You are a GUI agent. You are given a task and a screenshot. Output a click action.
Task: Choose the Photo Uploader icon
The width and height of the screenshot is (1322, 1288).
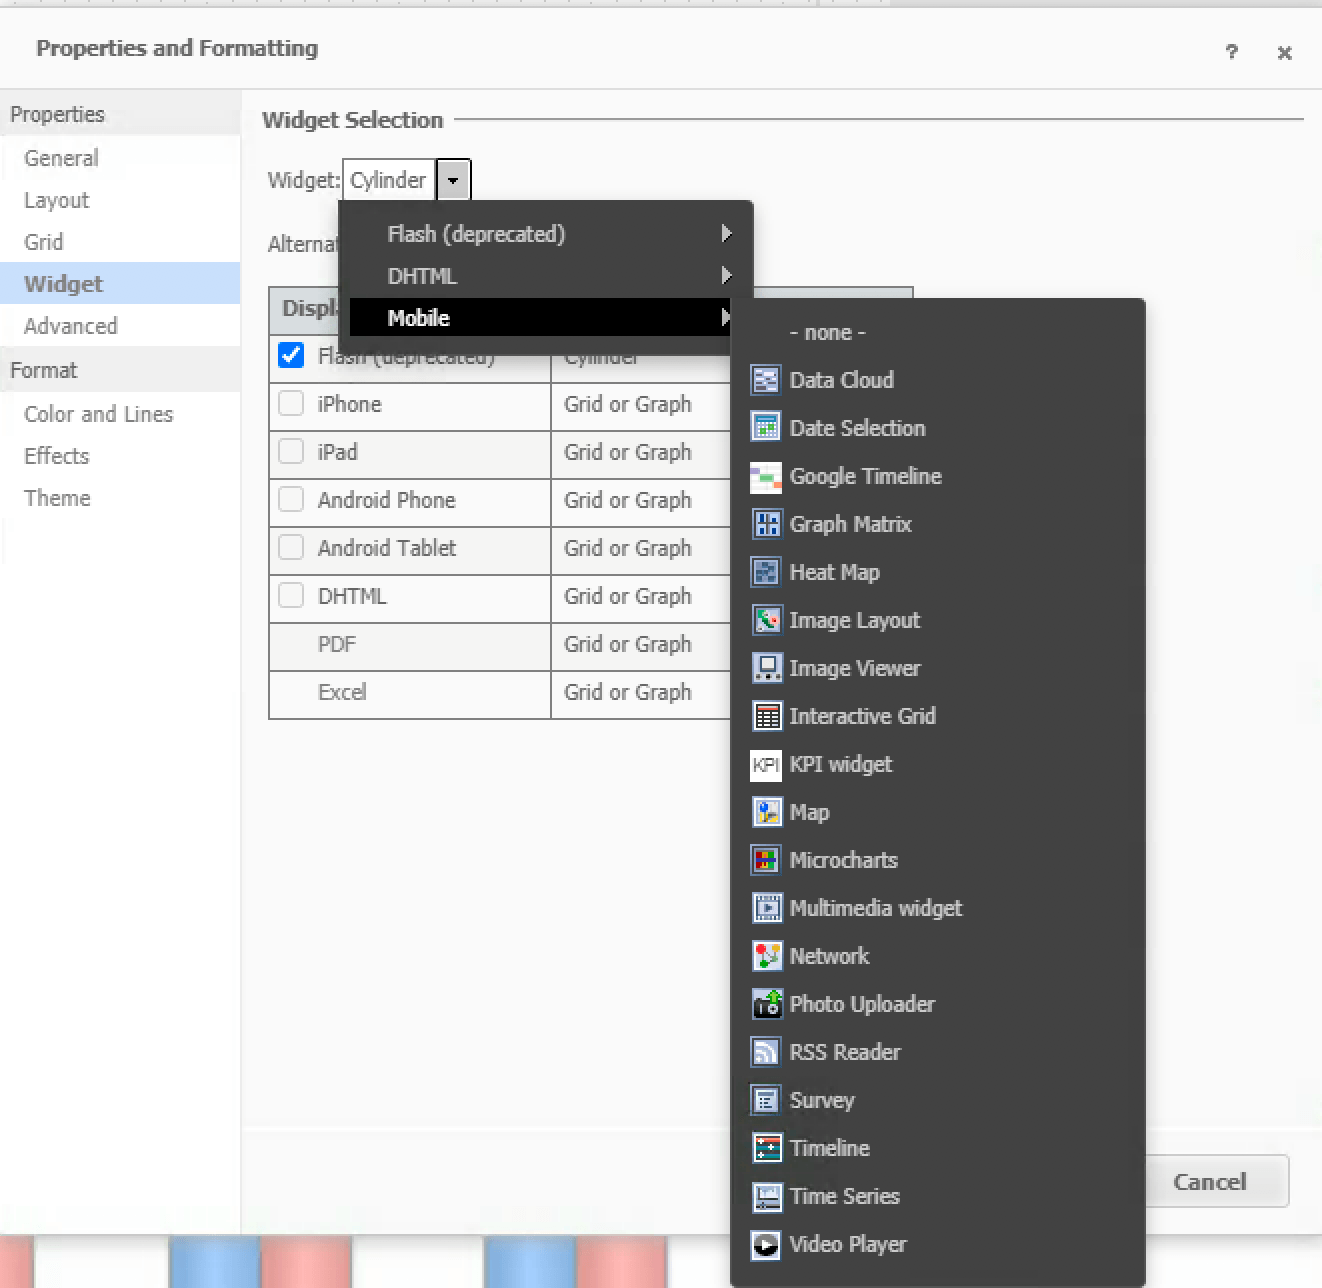tap(766, 1004)
